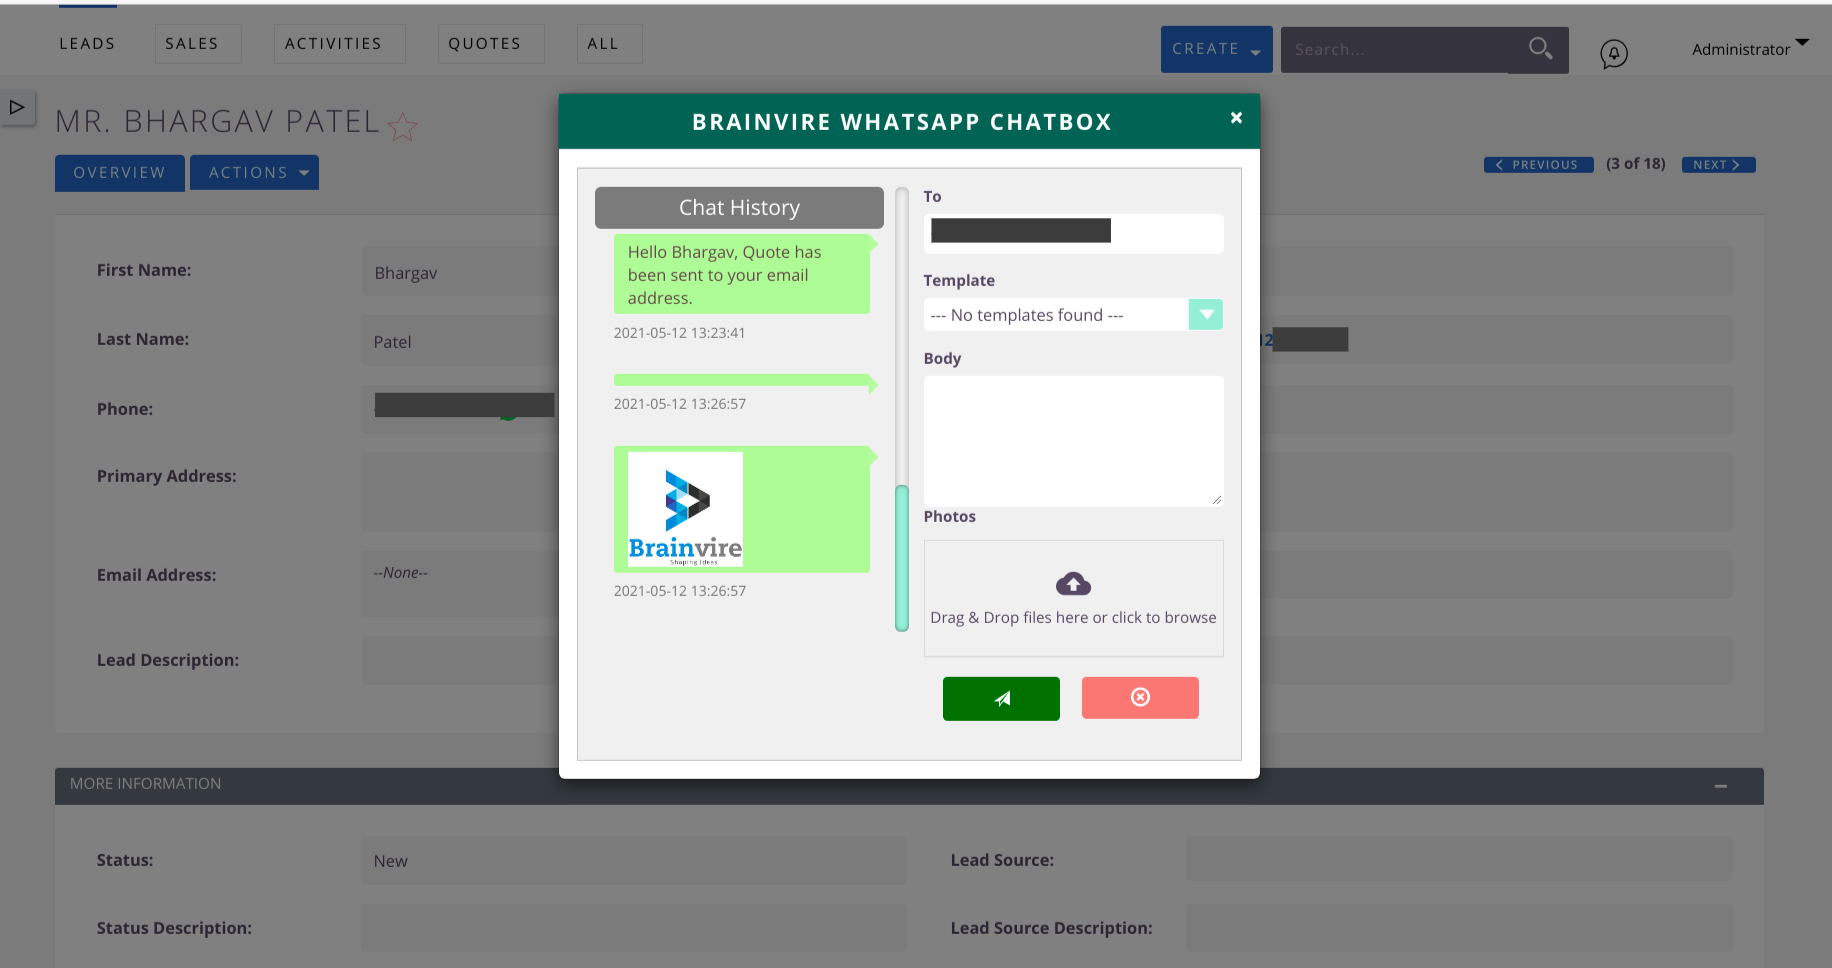Click the Email Address --None-- value
The image size is (1832, 968).
[x=400, y=573]
